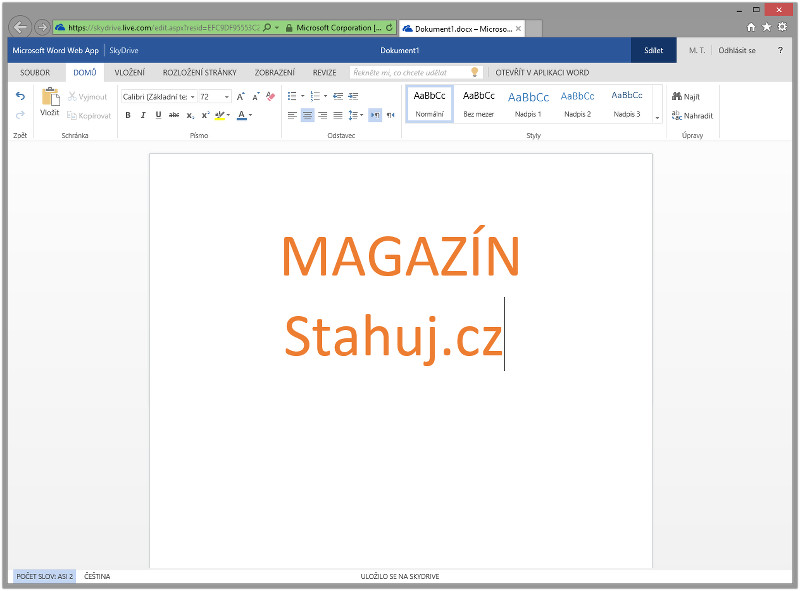The height and width of the screenshot is (591, 800).
Task: Open bullet list style dropdown
Action: (x=303, y=96)
